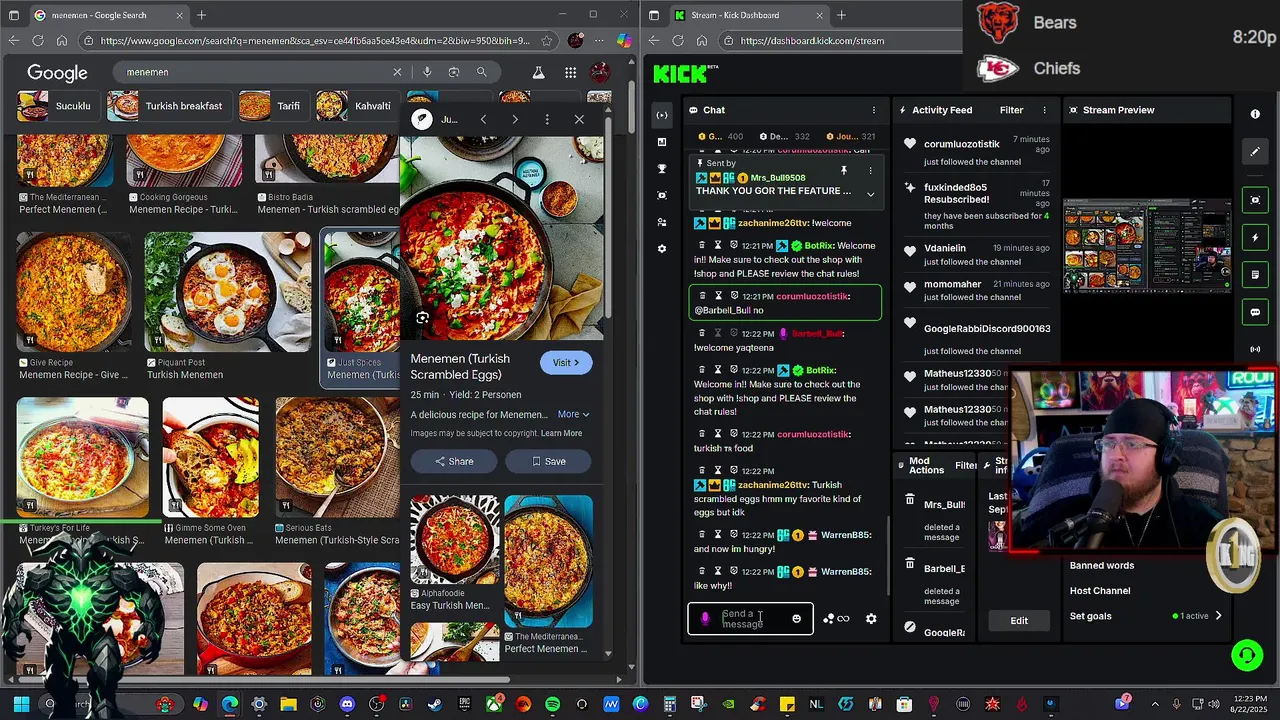Share the Menemen image result

click(453, 461)
